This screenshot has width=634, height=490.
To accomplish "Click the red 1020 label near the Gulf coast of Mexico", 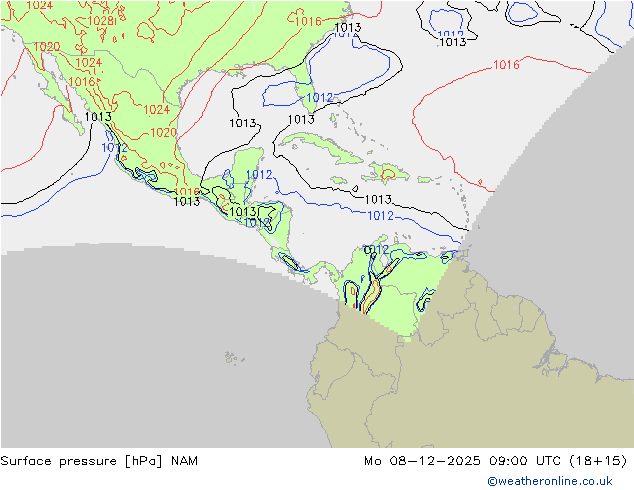I will click(163, 132).
